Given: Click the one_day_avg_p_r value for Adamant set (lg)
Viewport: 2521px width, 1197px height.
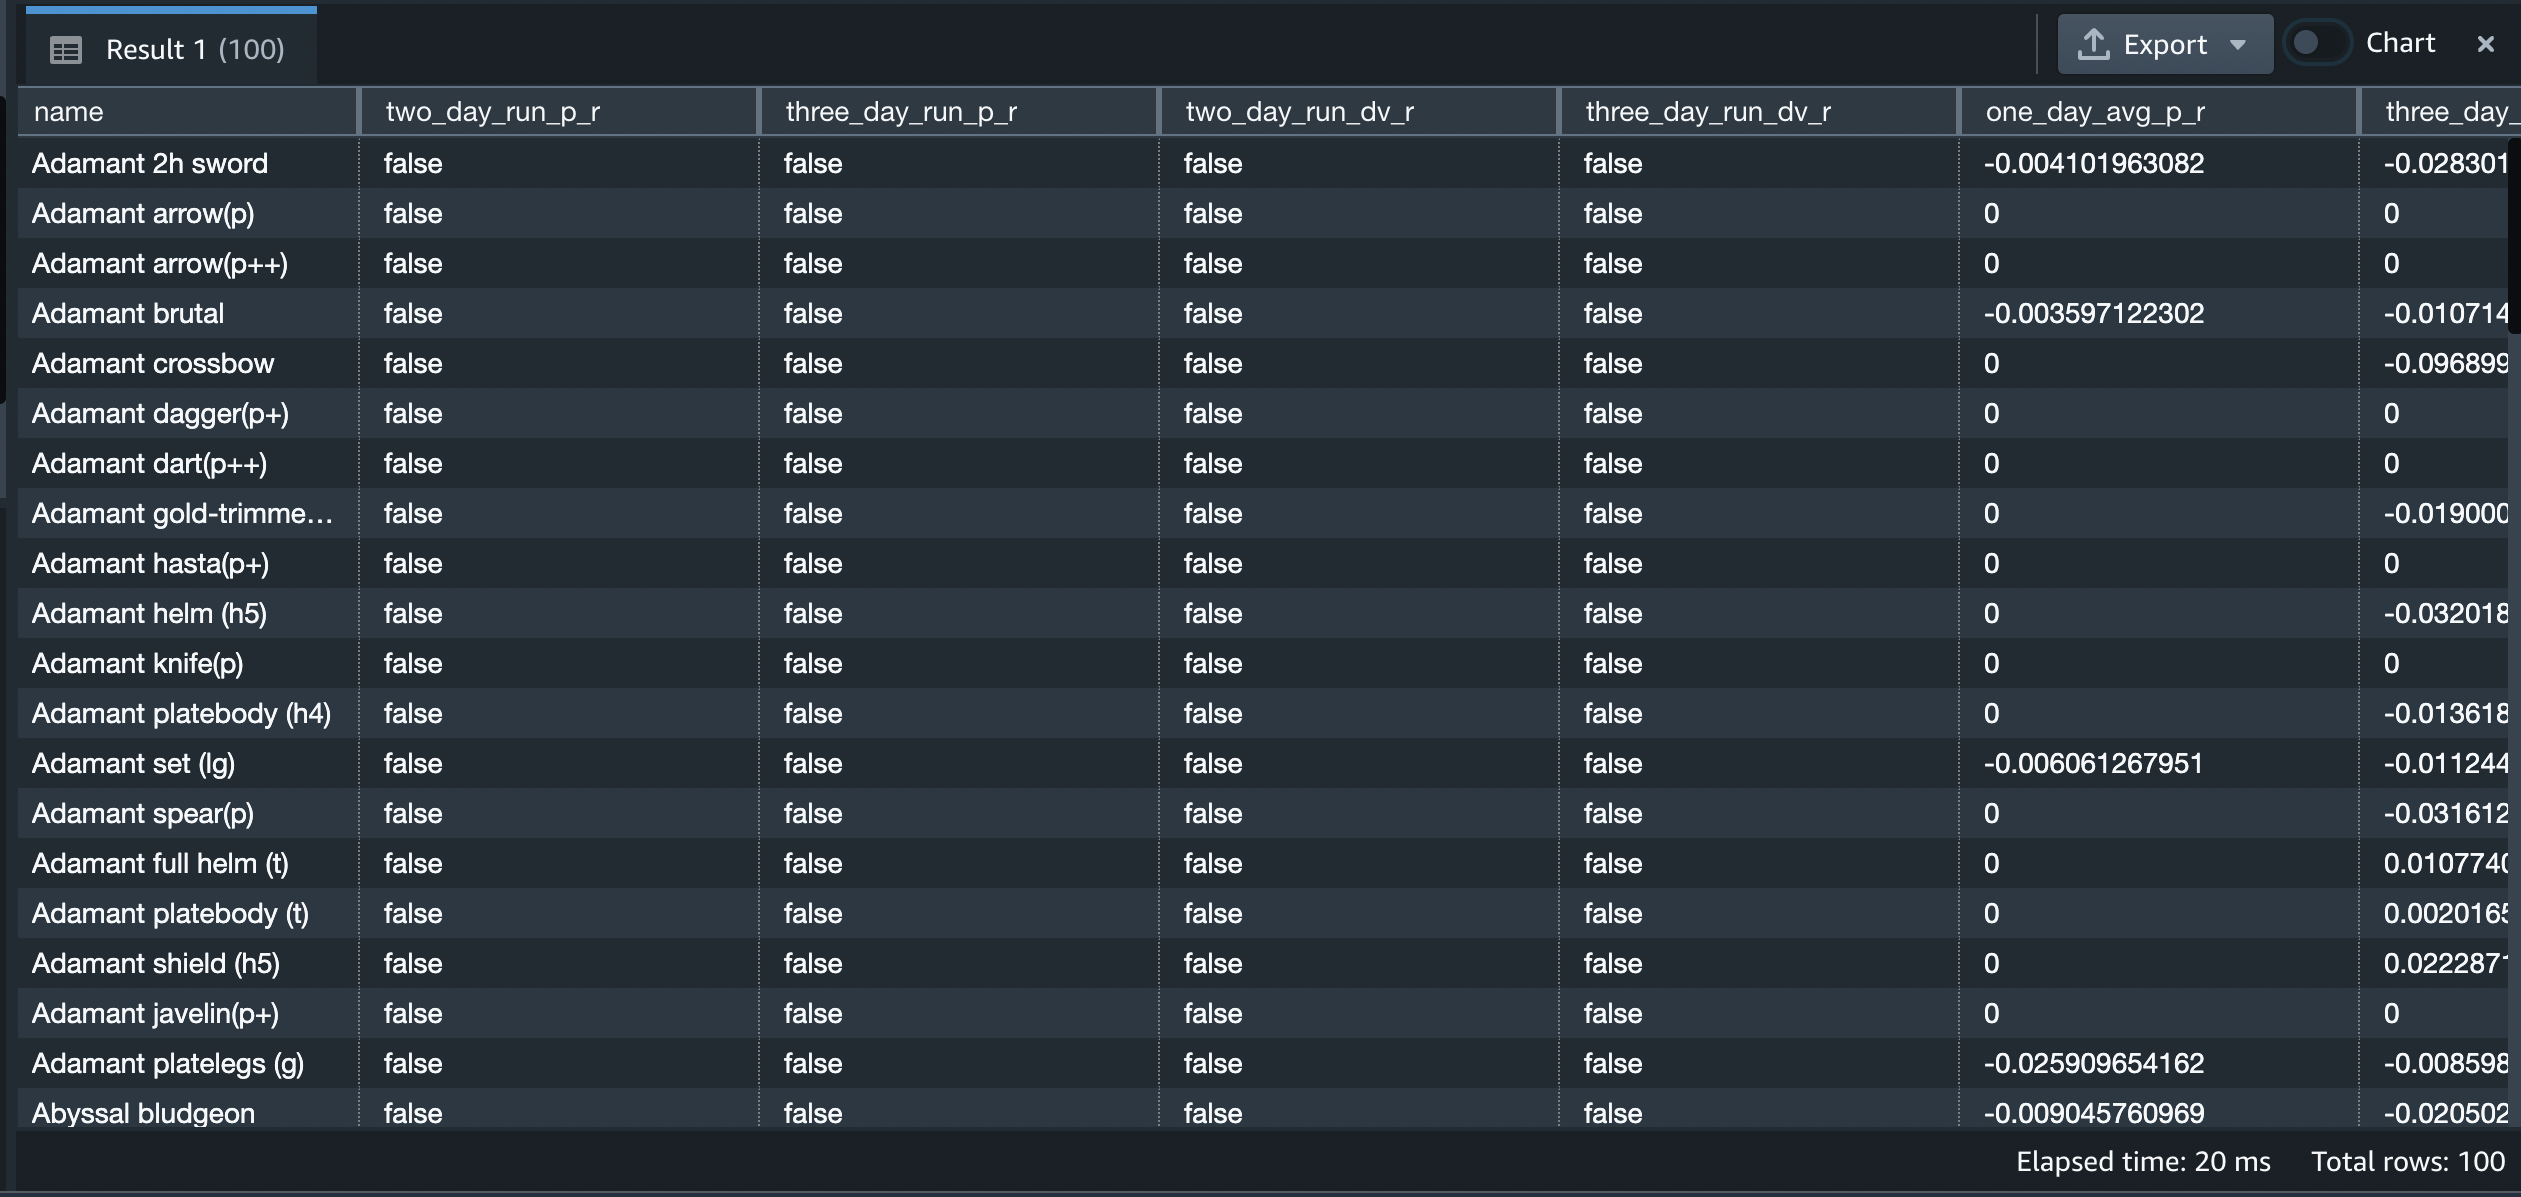Looking at the screenshot, I should pos(2092,762).
